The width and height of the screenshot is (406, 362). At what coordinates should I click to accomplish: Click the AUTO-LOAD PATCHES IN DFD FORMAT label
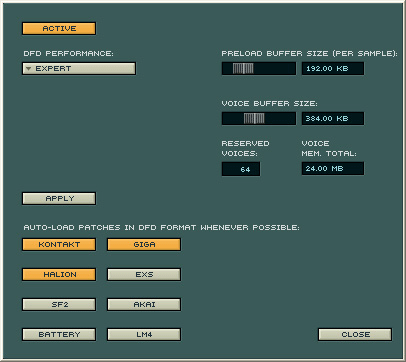(161, 227)
